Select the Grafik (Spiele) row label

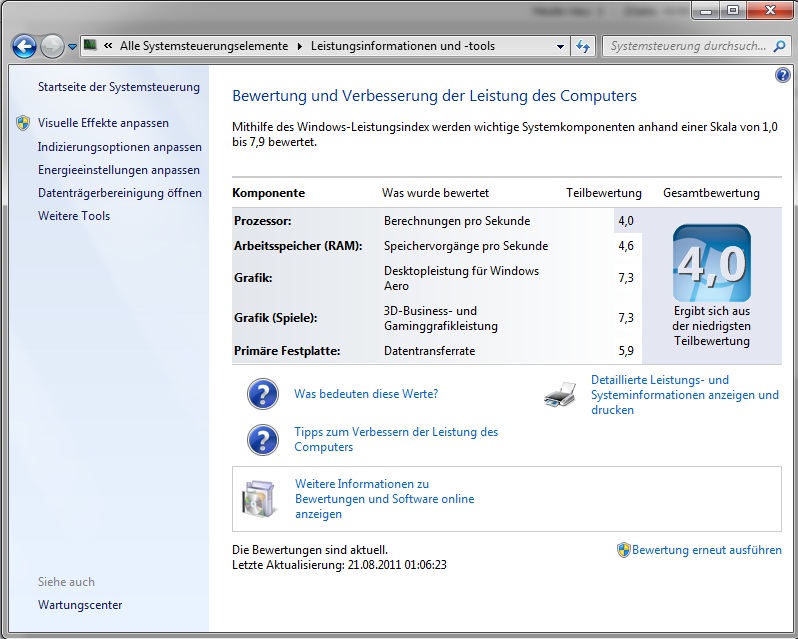point(275,317)
